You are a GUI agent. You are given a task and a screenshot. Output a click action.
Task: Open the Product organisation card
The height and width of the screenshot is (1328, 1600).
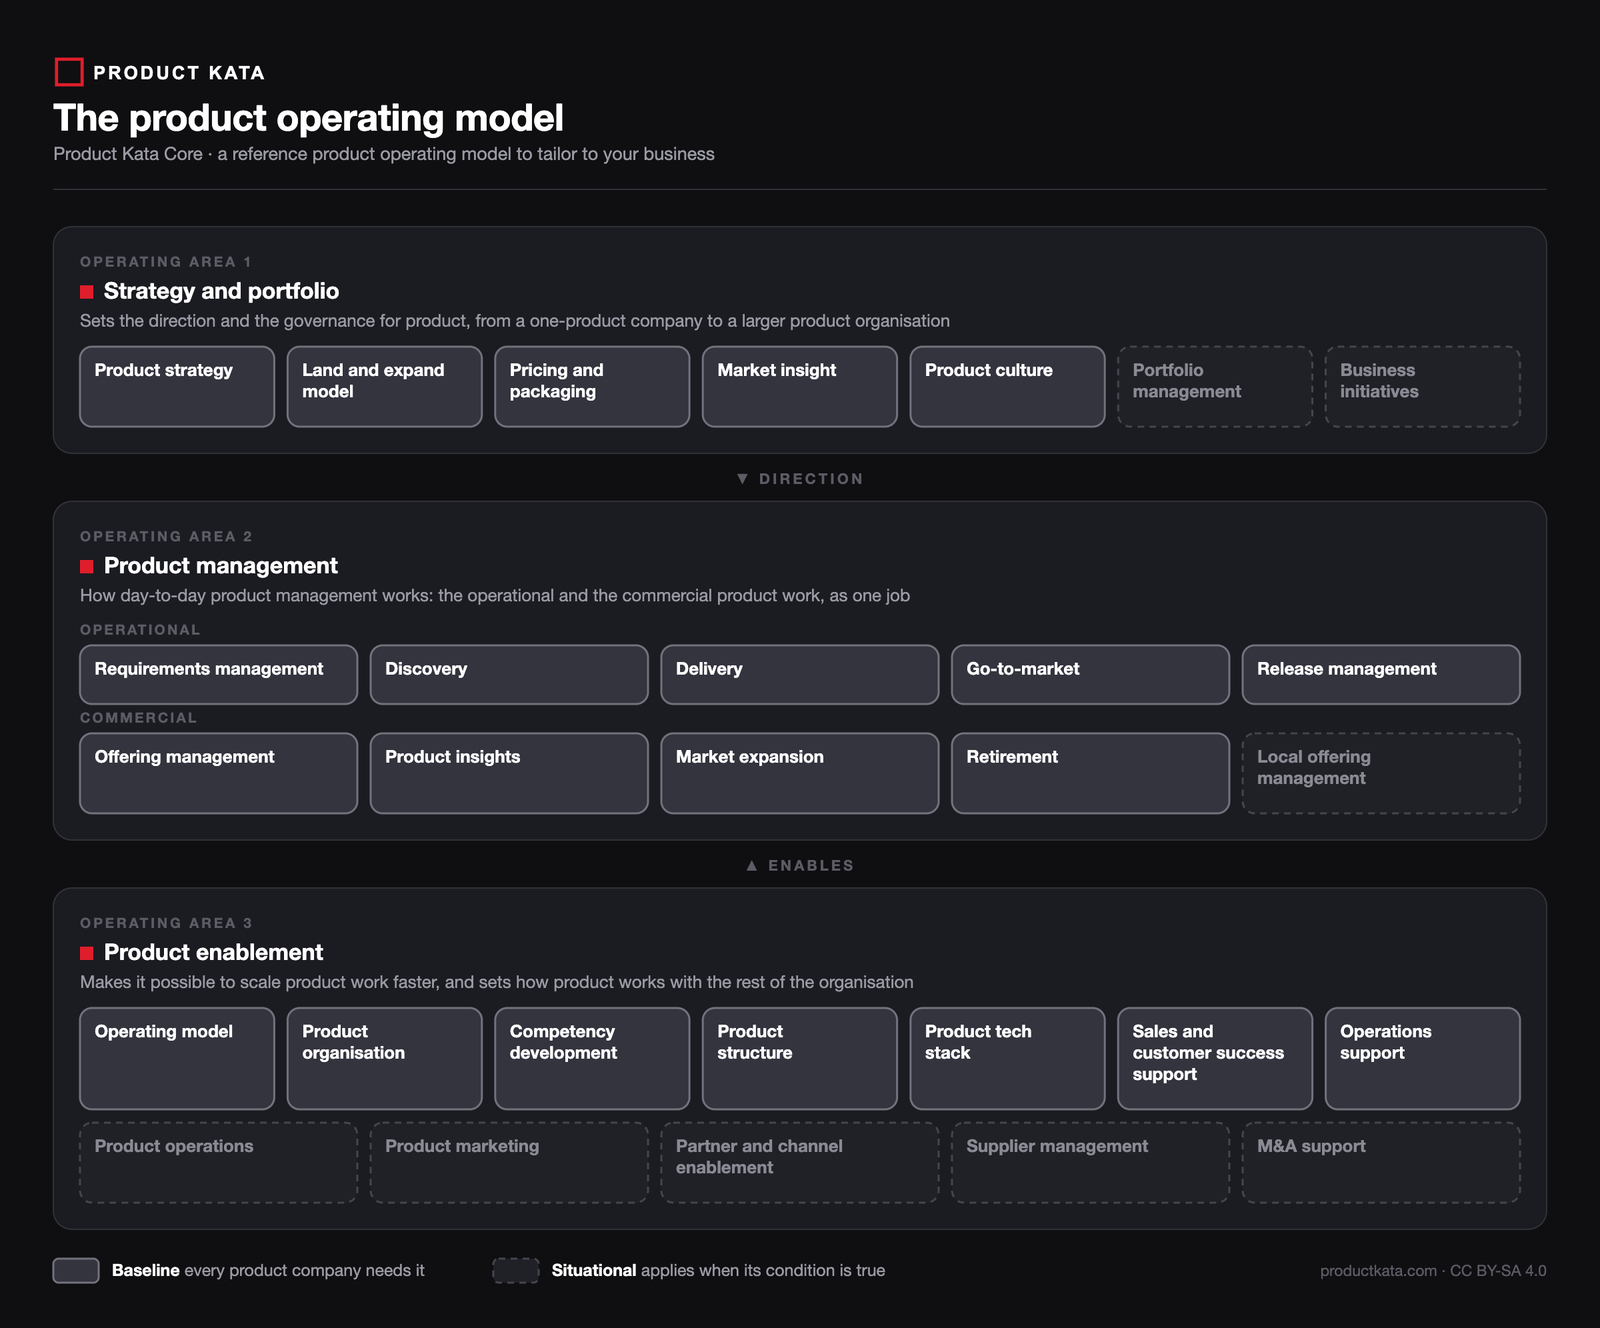click(385, 1059)
